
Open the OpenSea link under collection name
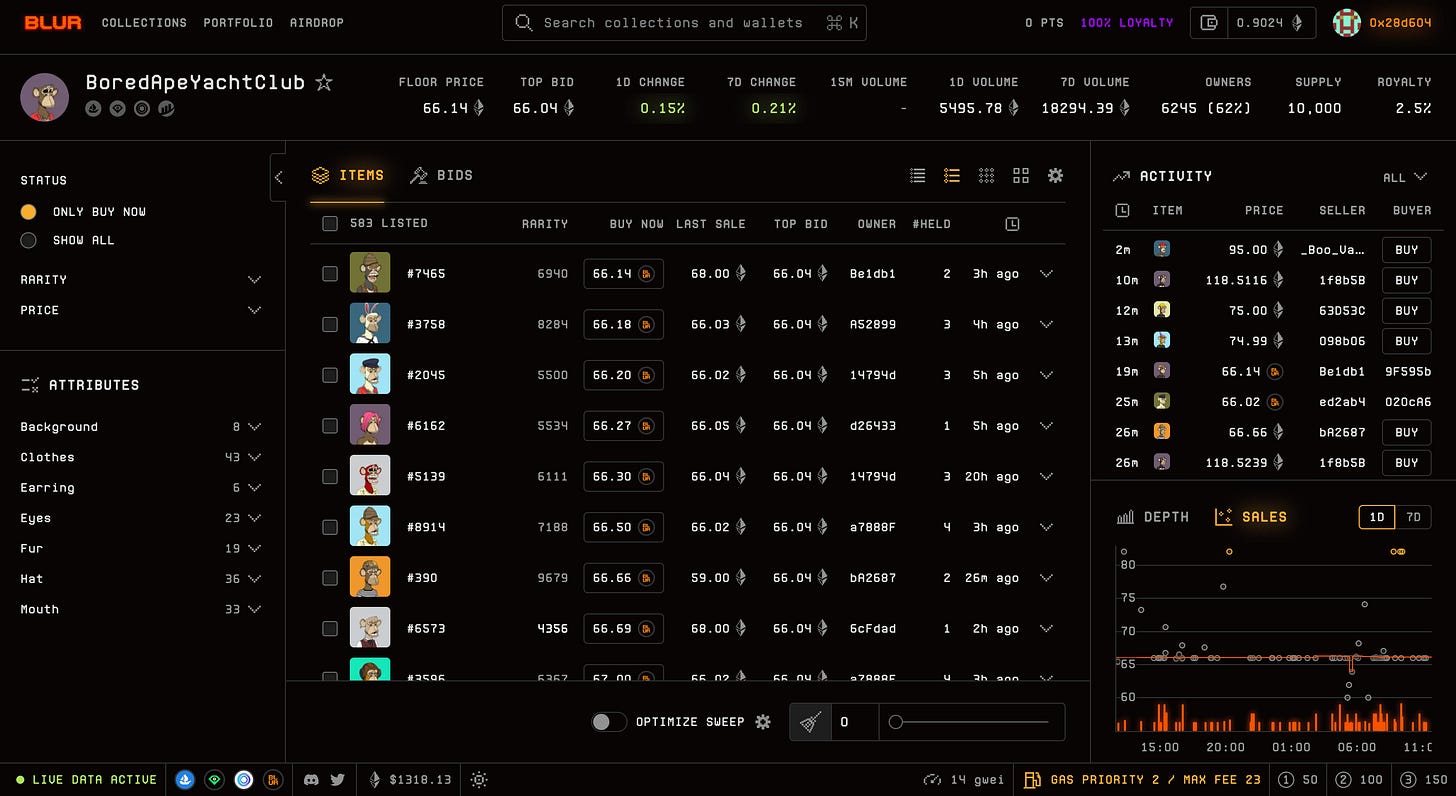click(x=93, y=109)
